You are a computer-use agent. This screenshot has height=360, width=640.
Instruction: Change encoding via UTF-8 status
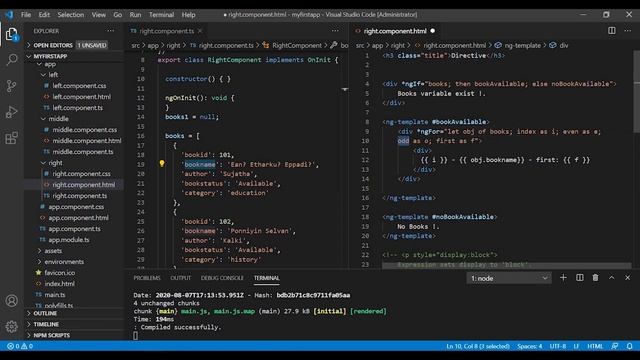pyautogui.click(x=558, y=346)
